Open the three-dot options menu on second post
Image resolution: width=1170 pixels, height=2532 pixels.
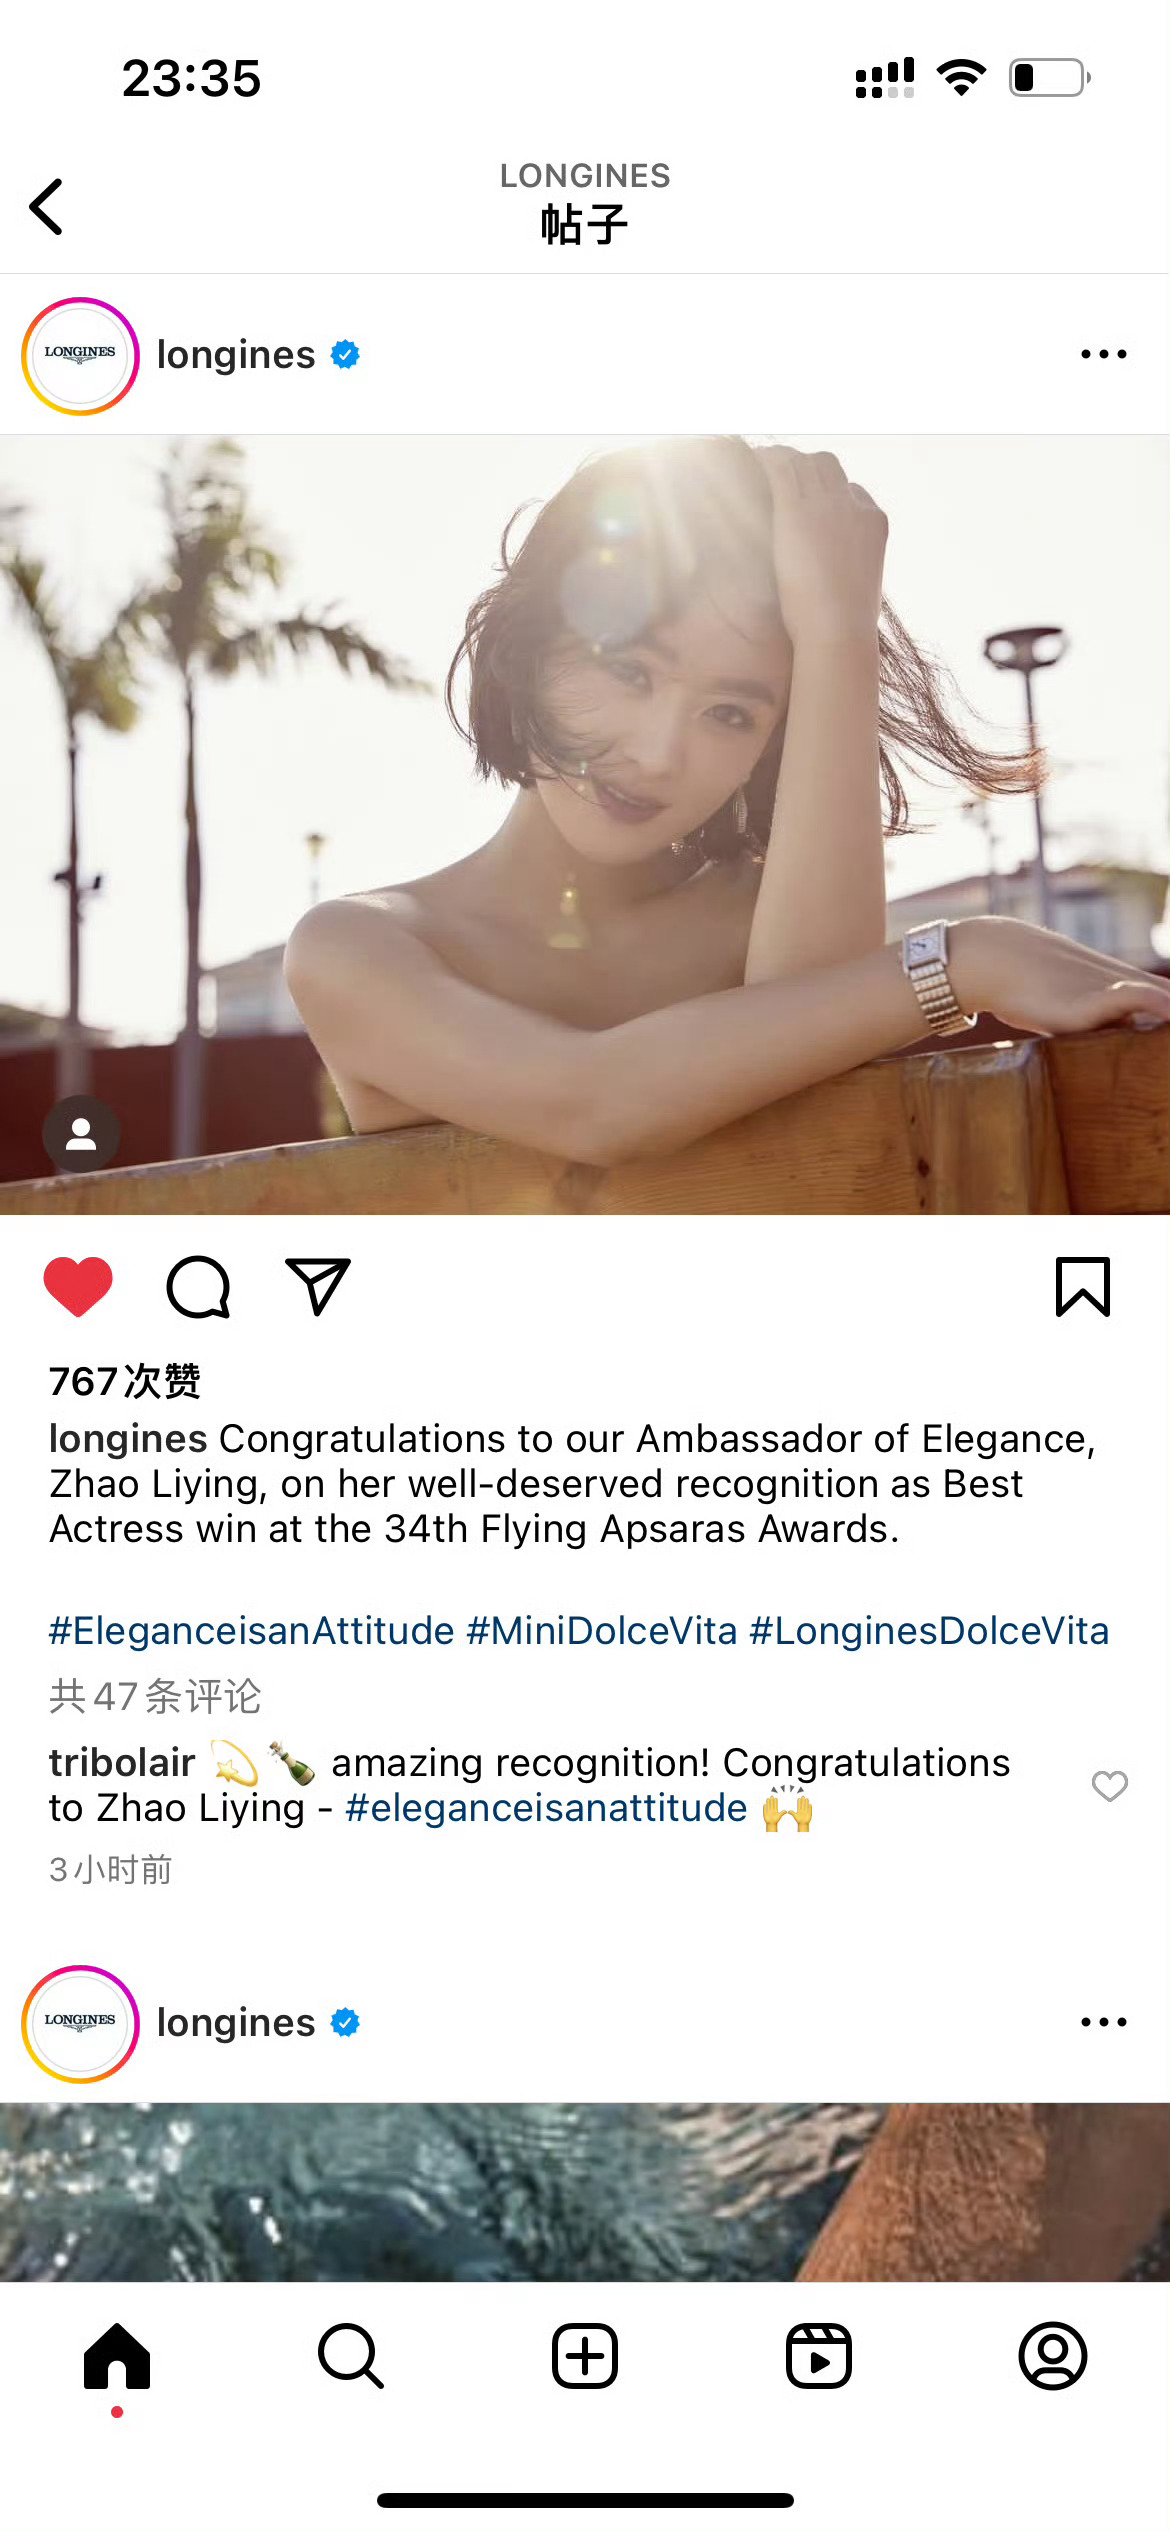(1104, 2022)
